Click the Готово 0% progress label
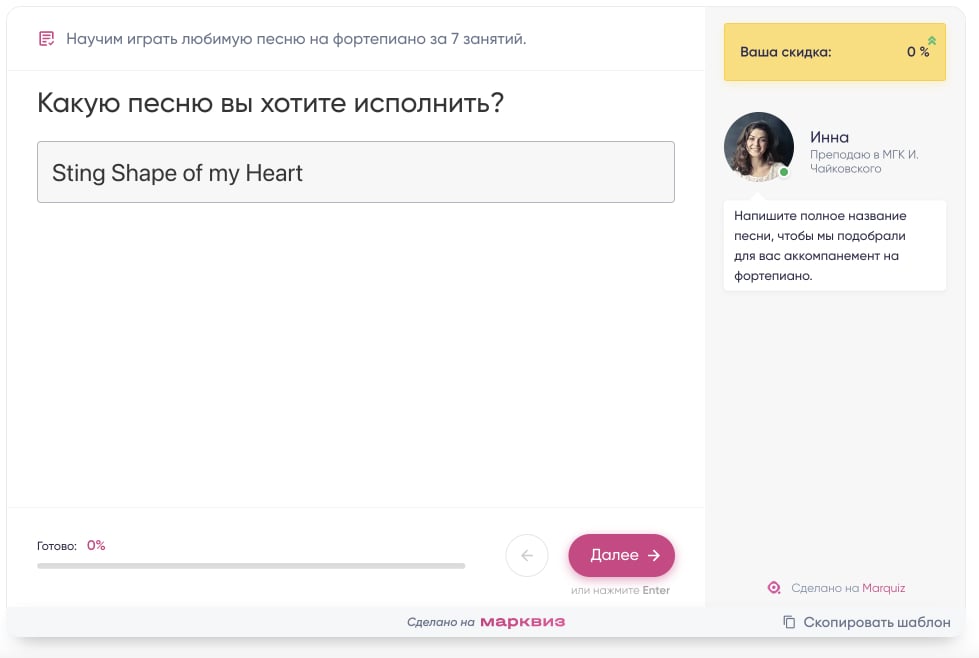The width and height of the screenshot is (979, 658). tap(71, 546)
